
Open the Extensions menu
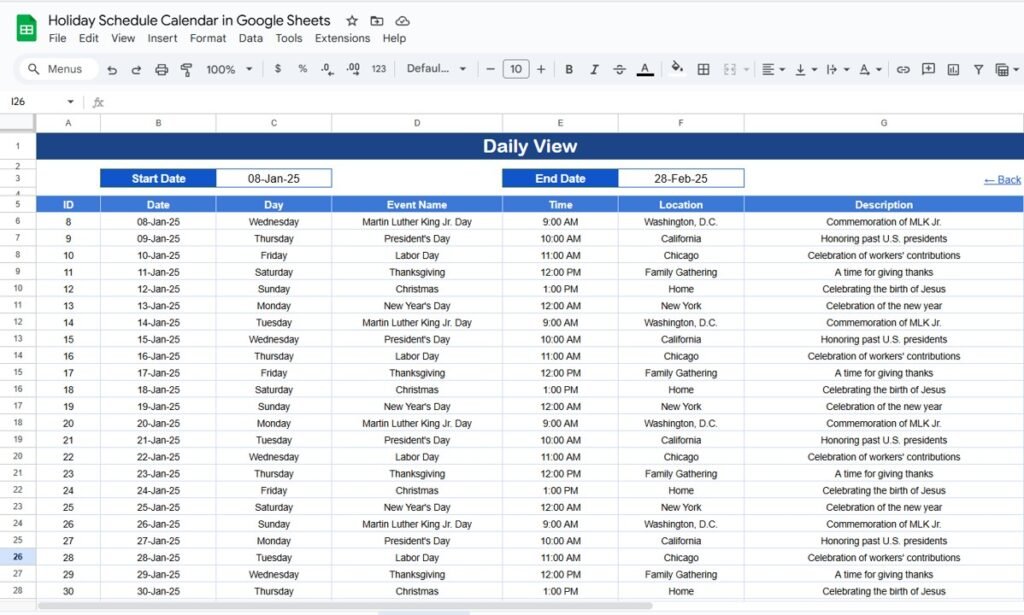(342, 38)
